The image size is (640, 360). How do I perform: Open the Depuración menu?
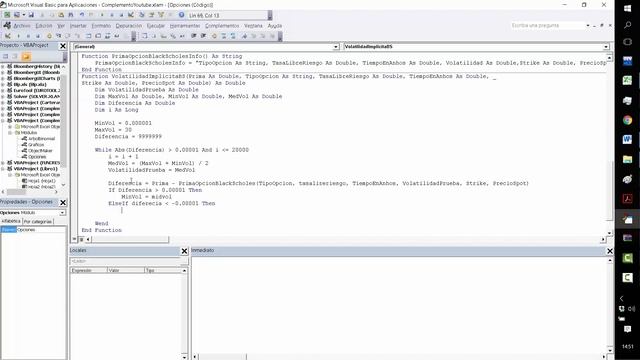tap(129, 26)
